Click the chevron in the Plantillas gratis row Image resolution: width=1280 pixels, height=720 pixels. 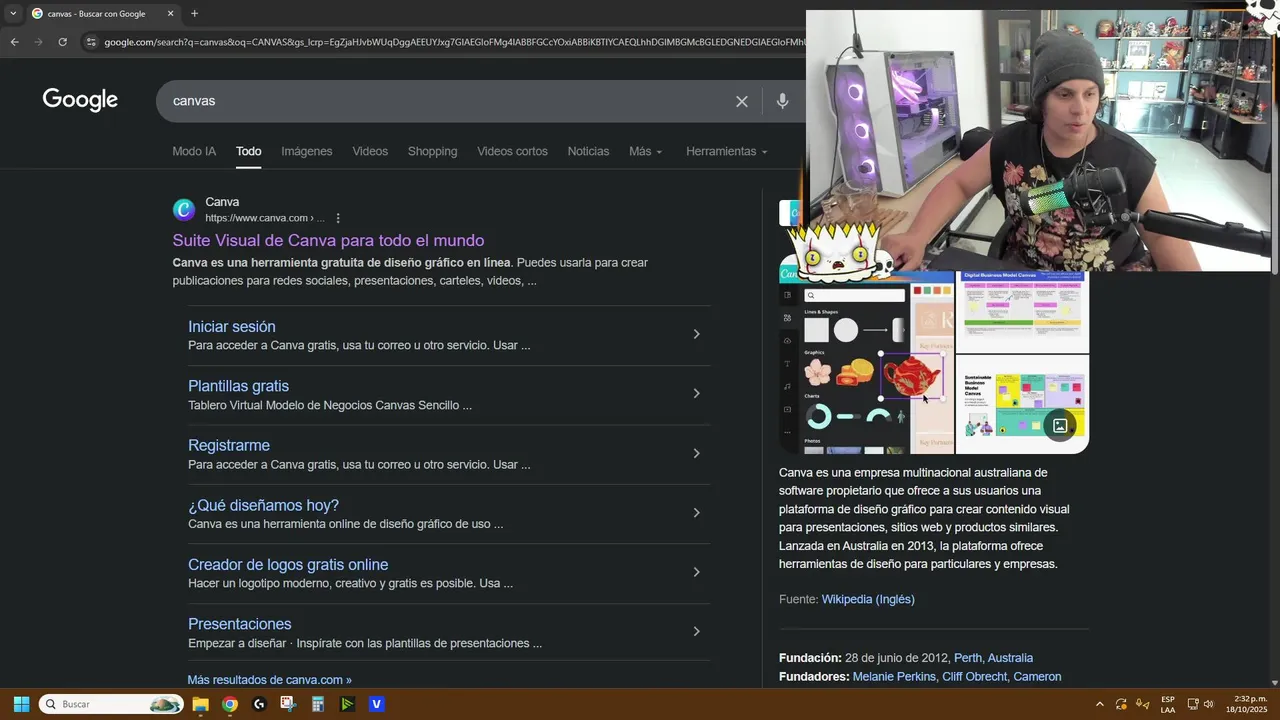[697, 393]
